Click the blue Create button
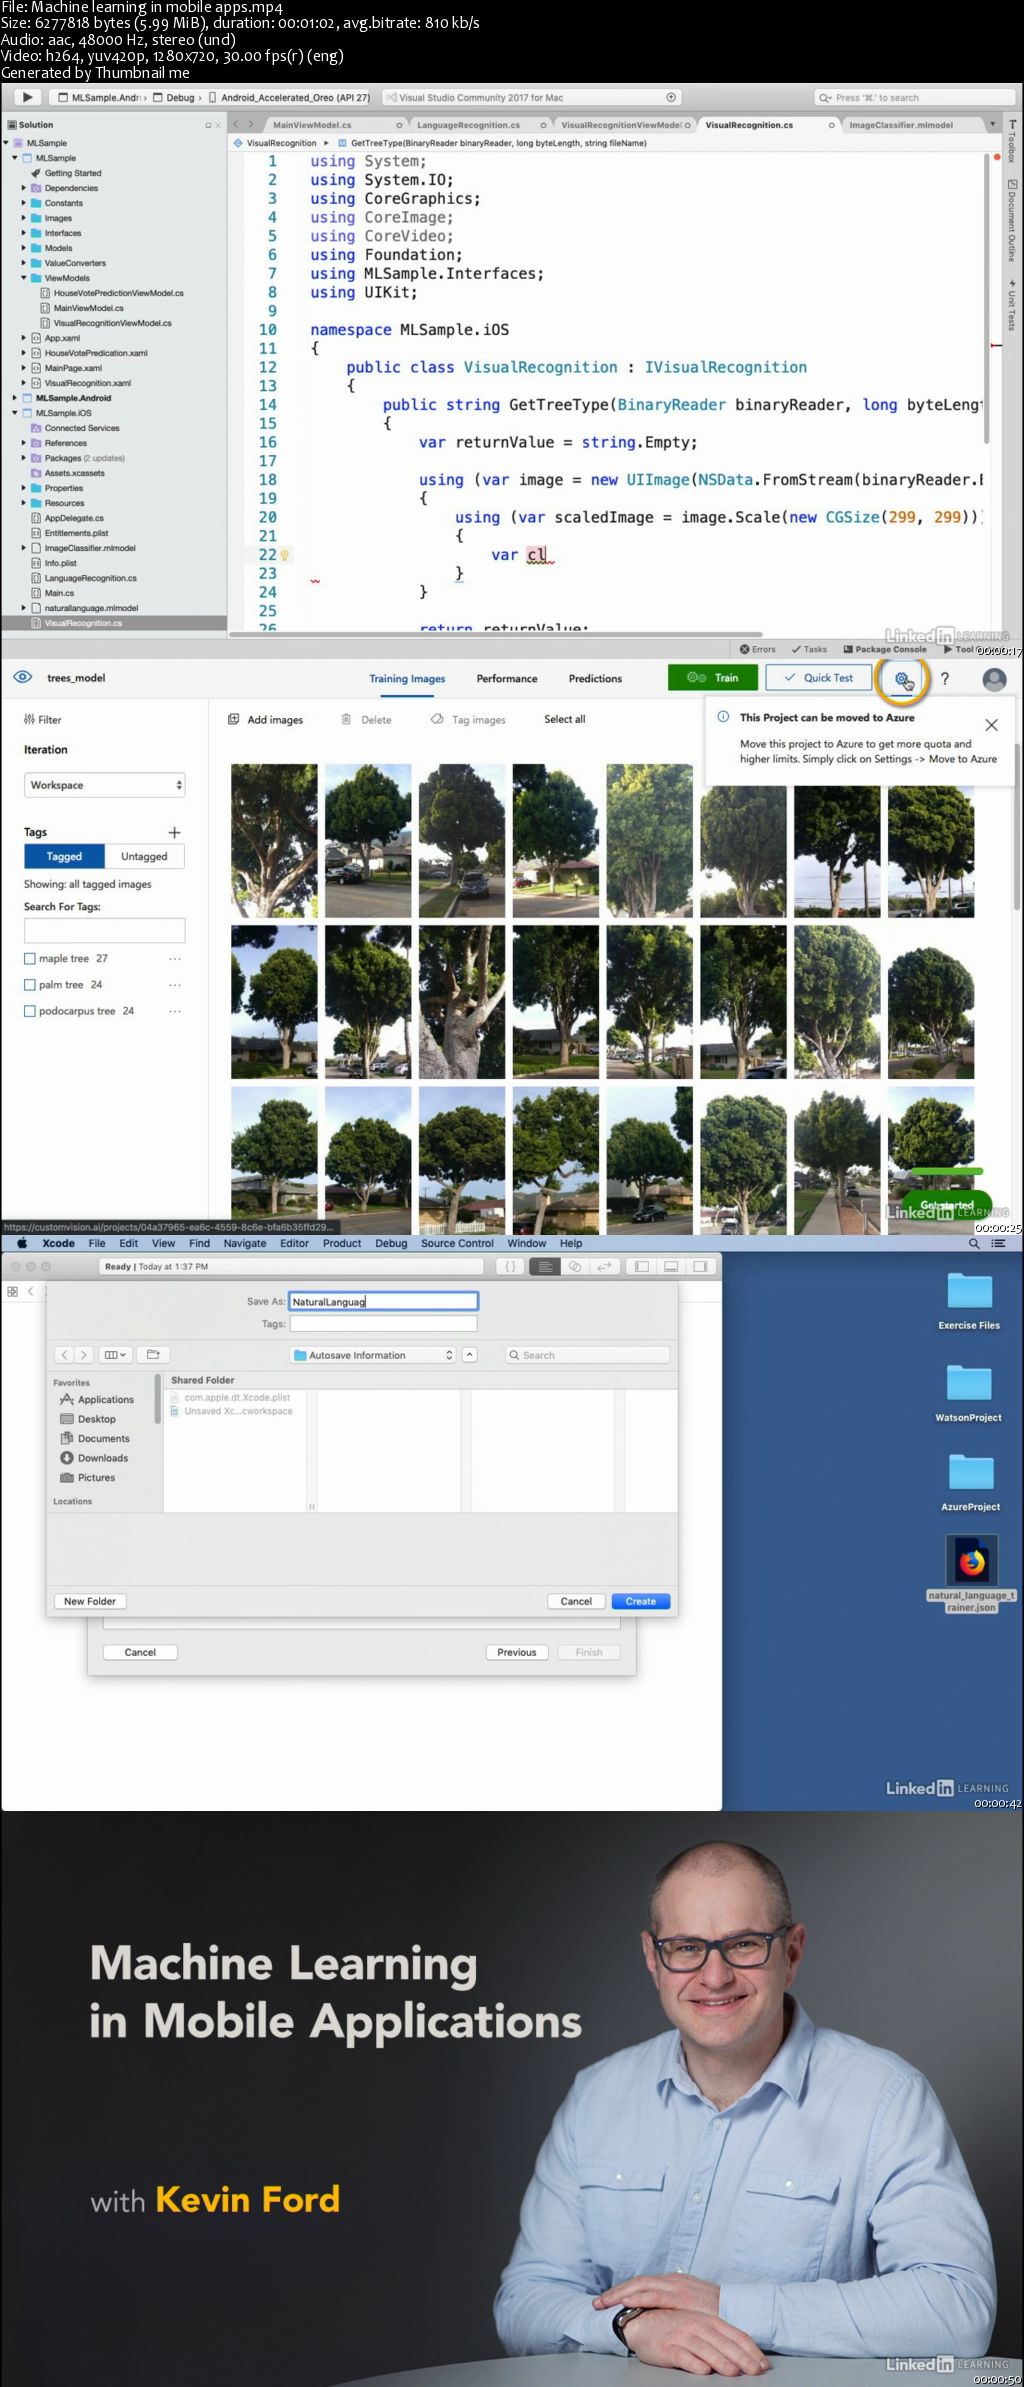The width and height of the screenshot is (1024, 2387). [640, 1601]
